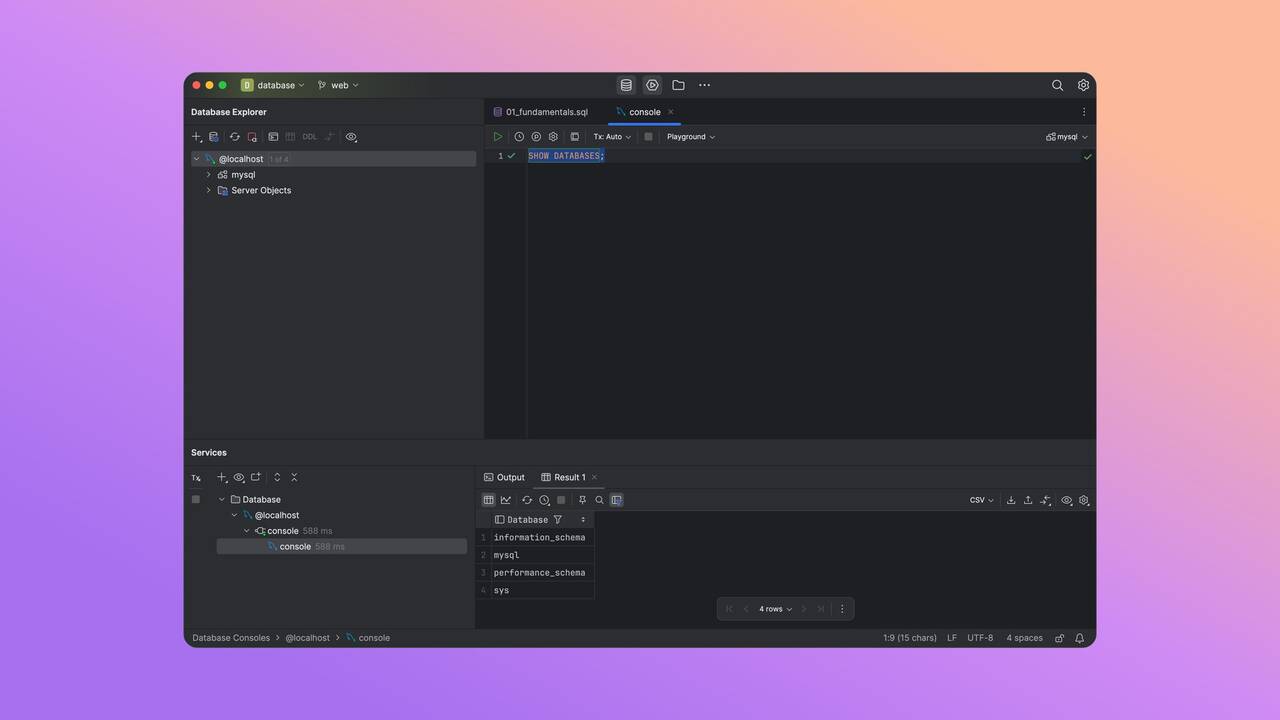Screen dimensions: 1280x720
Task: Open the CSV export format dropdown
Action: pos(982,500)
